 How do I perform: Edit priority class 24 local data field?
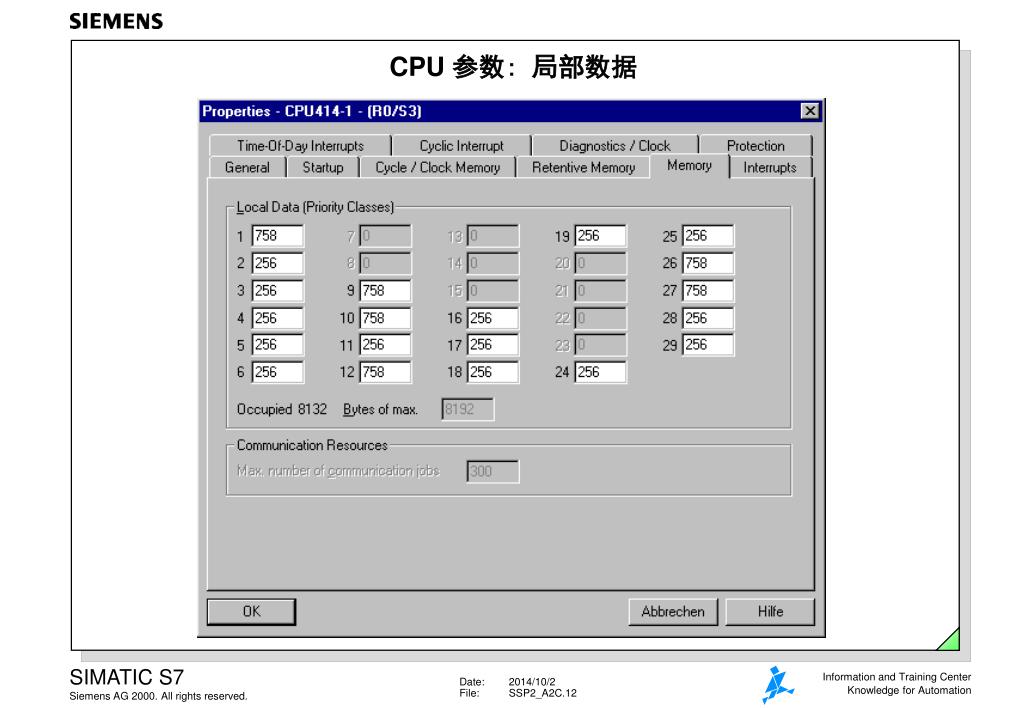[x=600, y=372]
